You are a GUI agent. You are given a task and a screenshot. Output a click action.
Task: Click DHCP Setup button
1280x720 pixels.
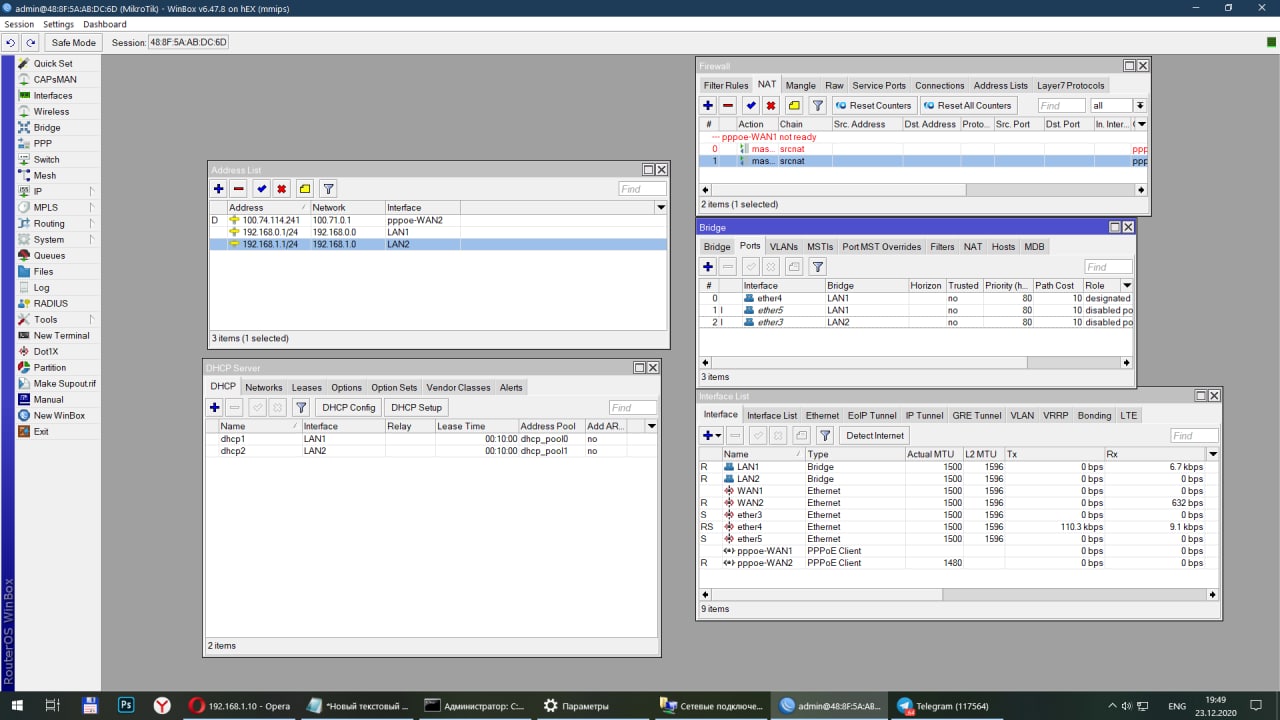(x=416, y=407)
